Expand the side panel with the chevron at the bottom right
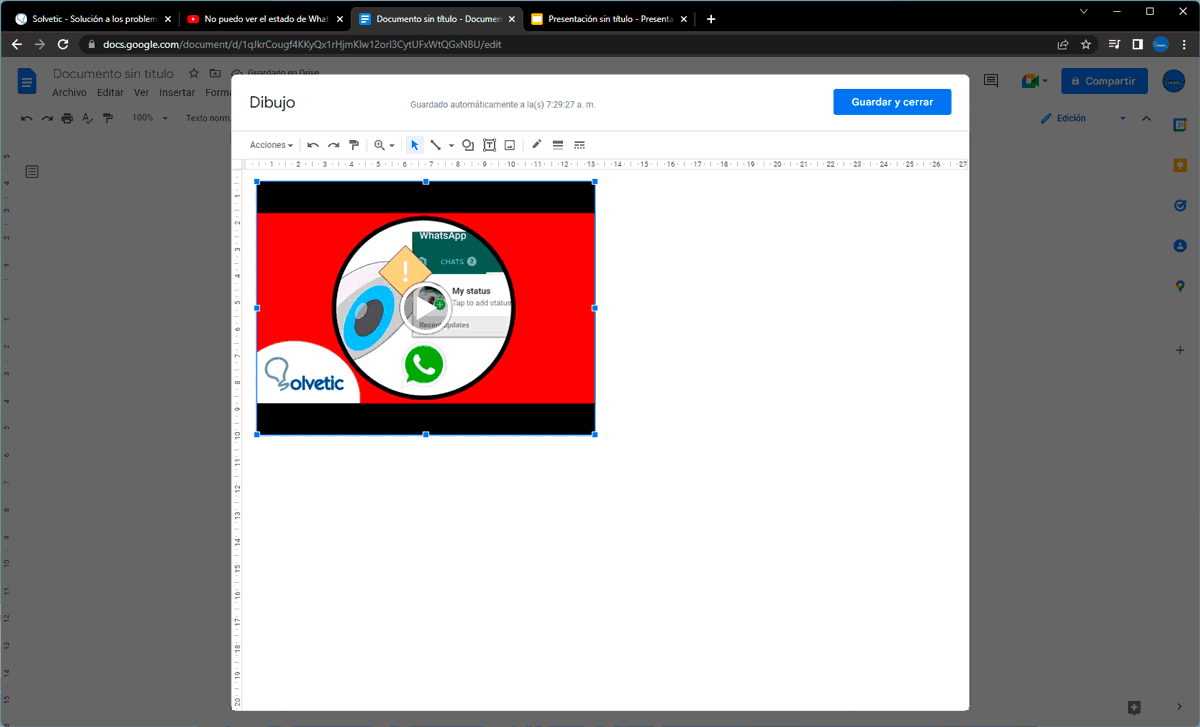The height and width of the screenshot is (727, 1200). [x=1180, y=707]
